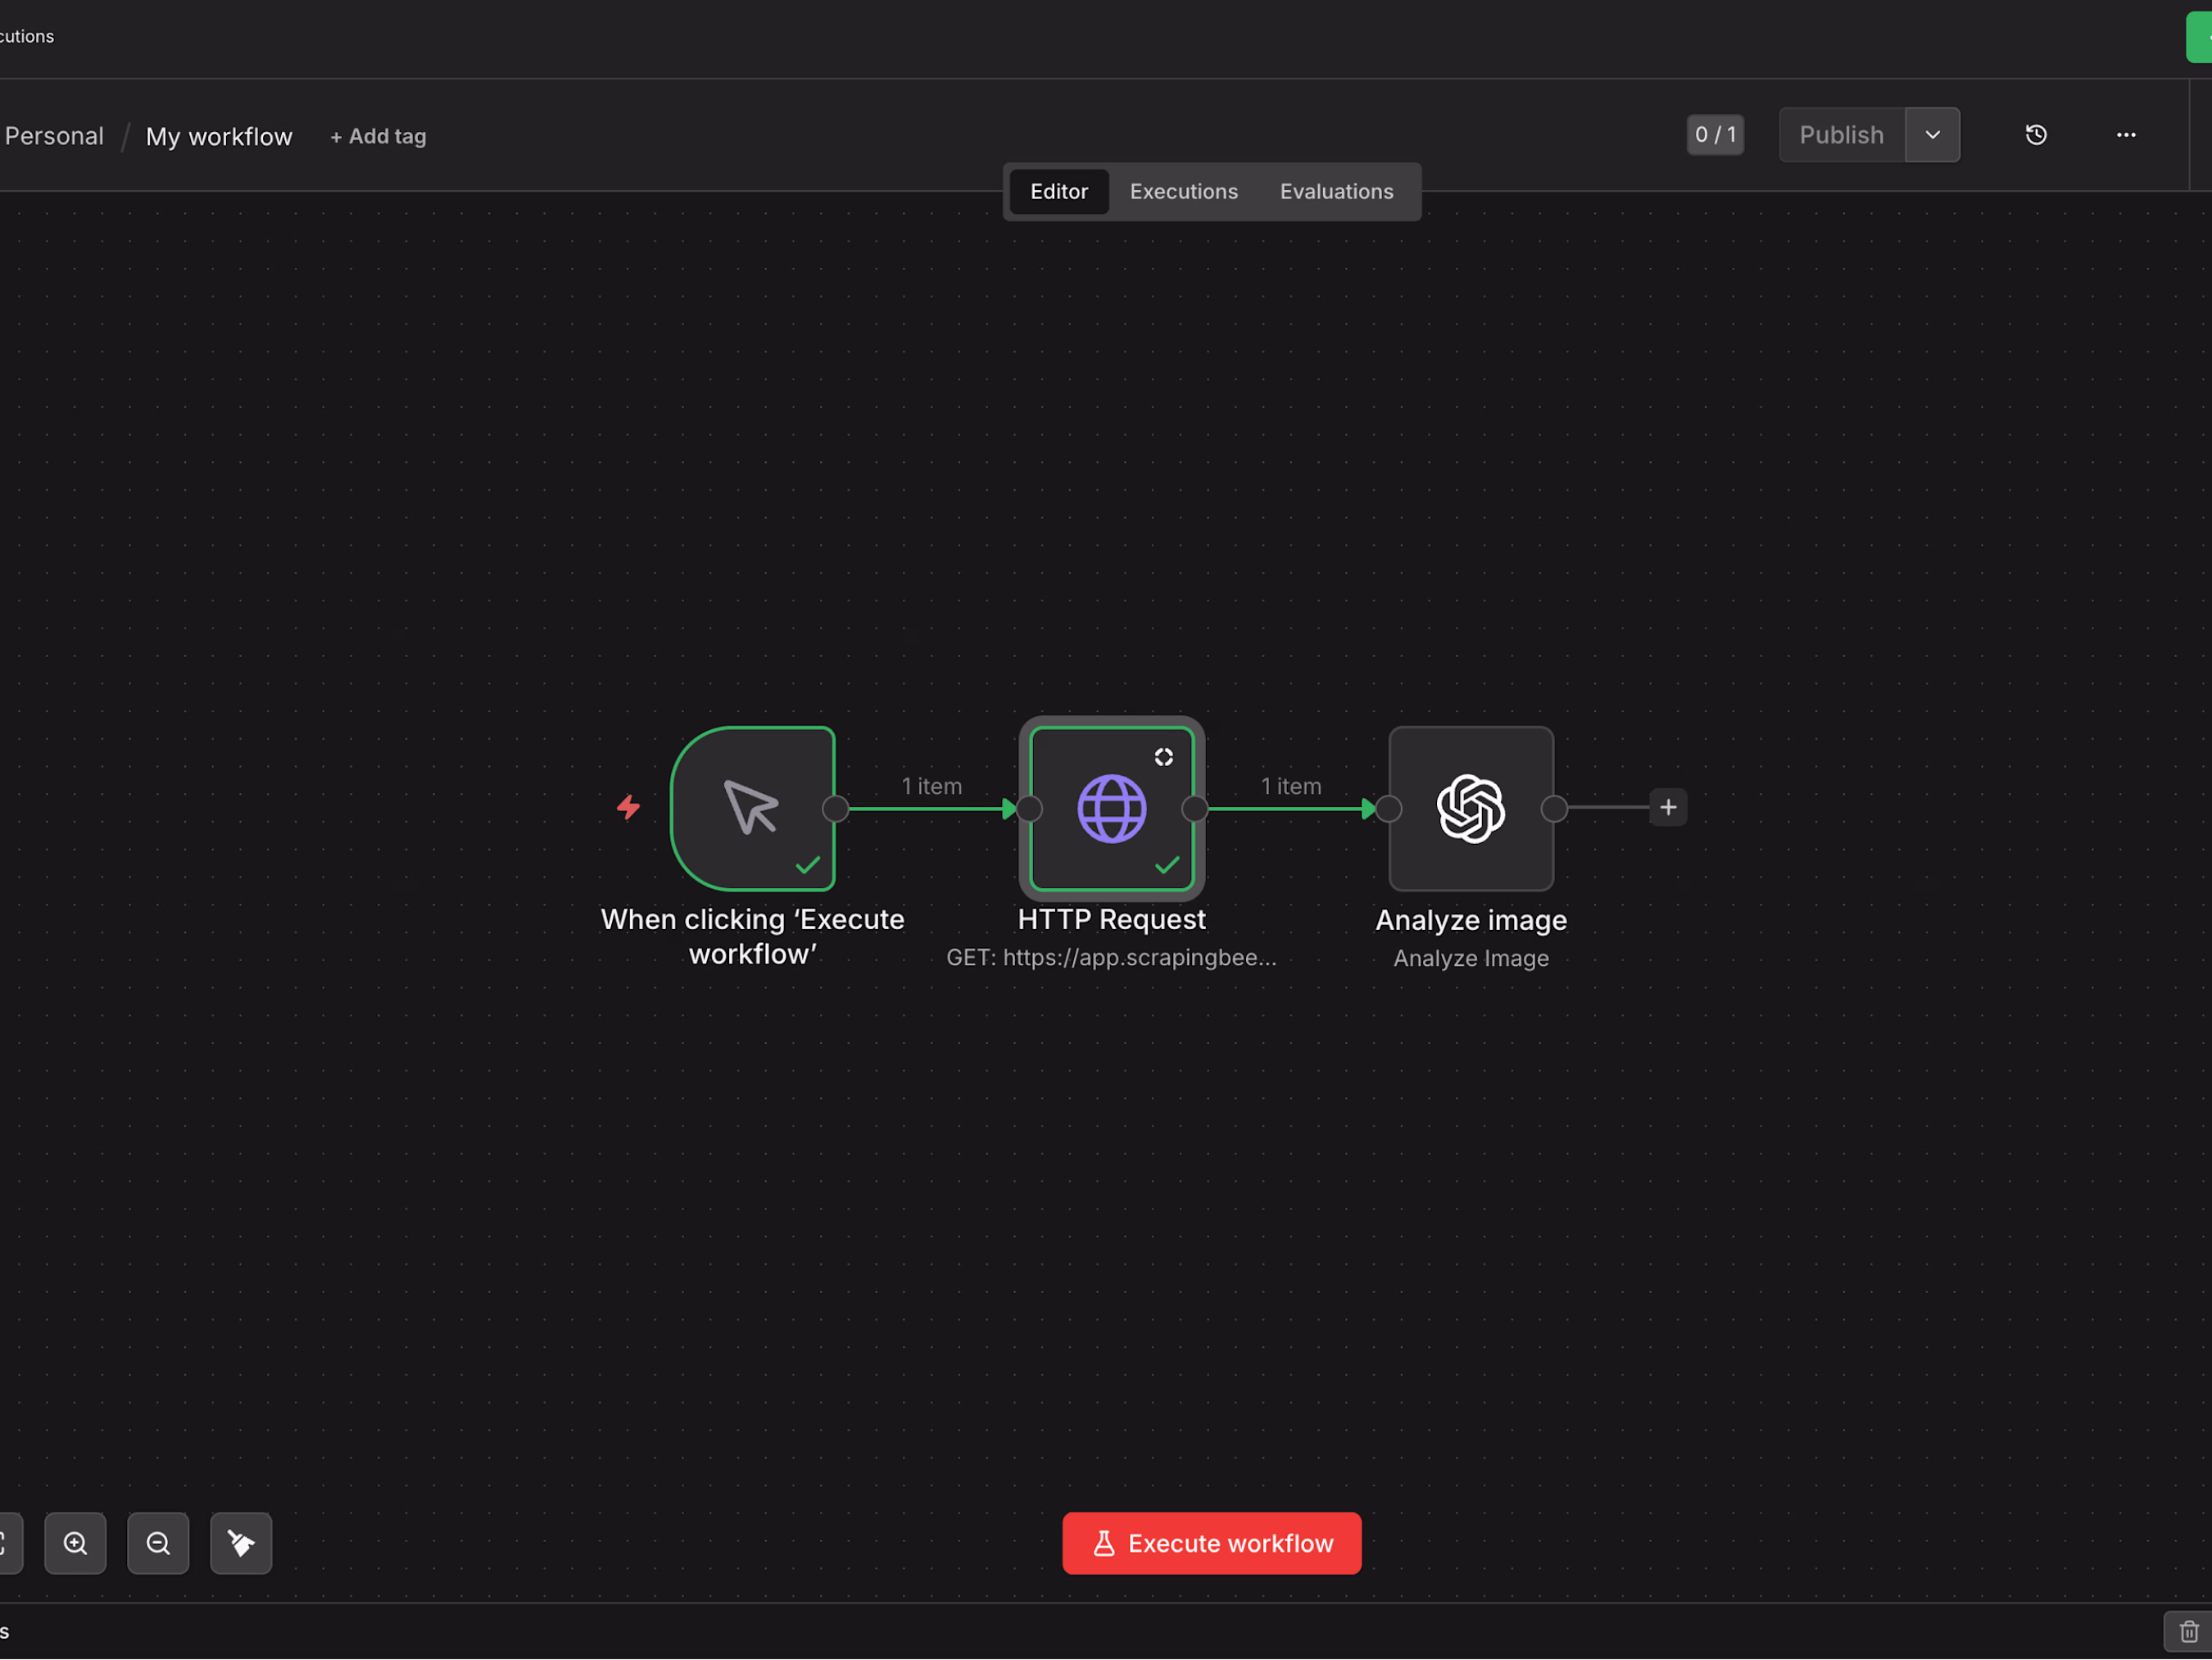Click the My workflow name field
Screen dimensions: 2212x1660
(219, 137)
